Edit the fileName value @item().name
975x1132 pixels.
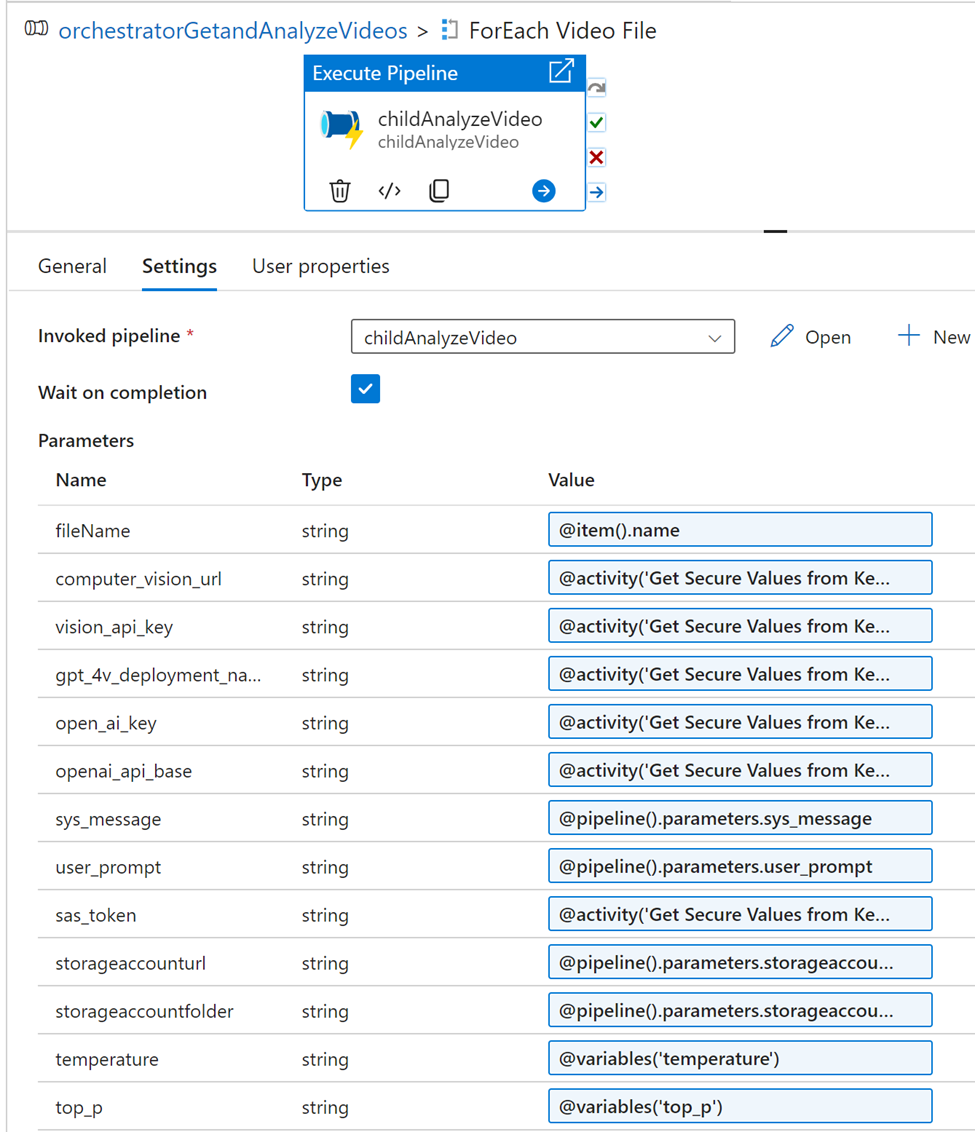[740, 530]
